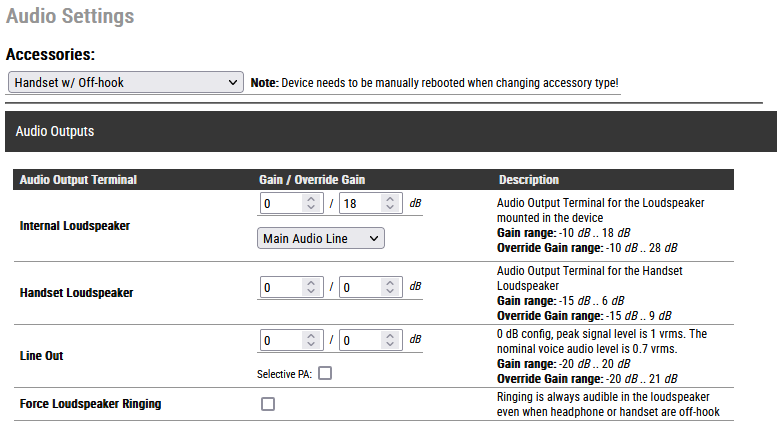Lower Line Out override gain with down arrow

[391, 345]
